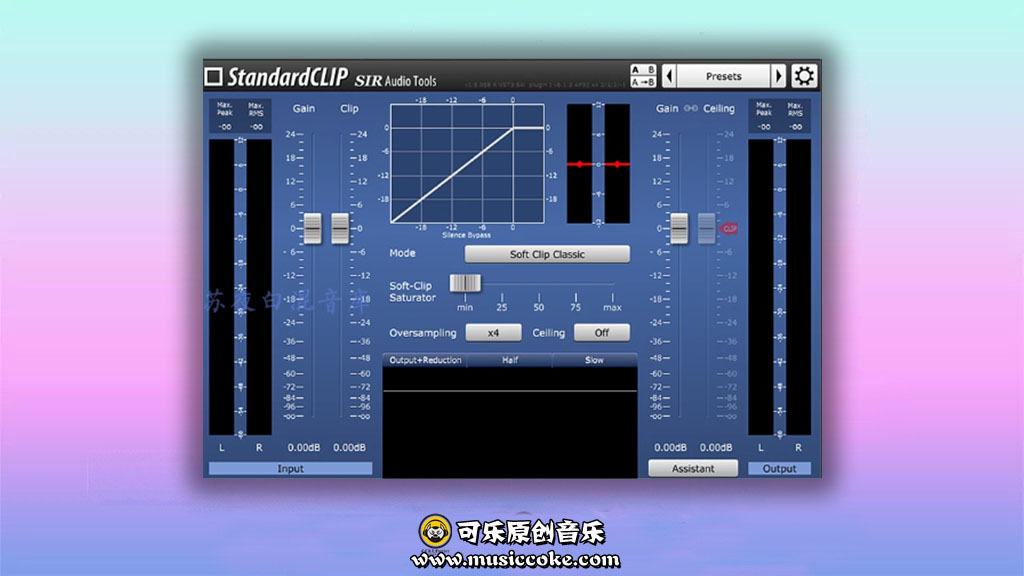This screenshot has height=576, width=1024.
Task: Click the output Ceiling fader handle
Action: click(706, 229)
